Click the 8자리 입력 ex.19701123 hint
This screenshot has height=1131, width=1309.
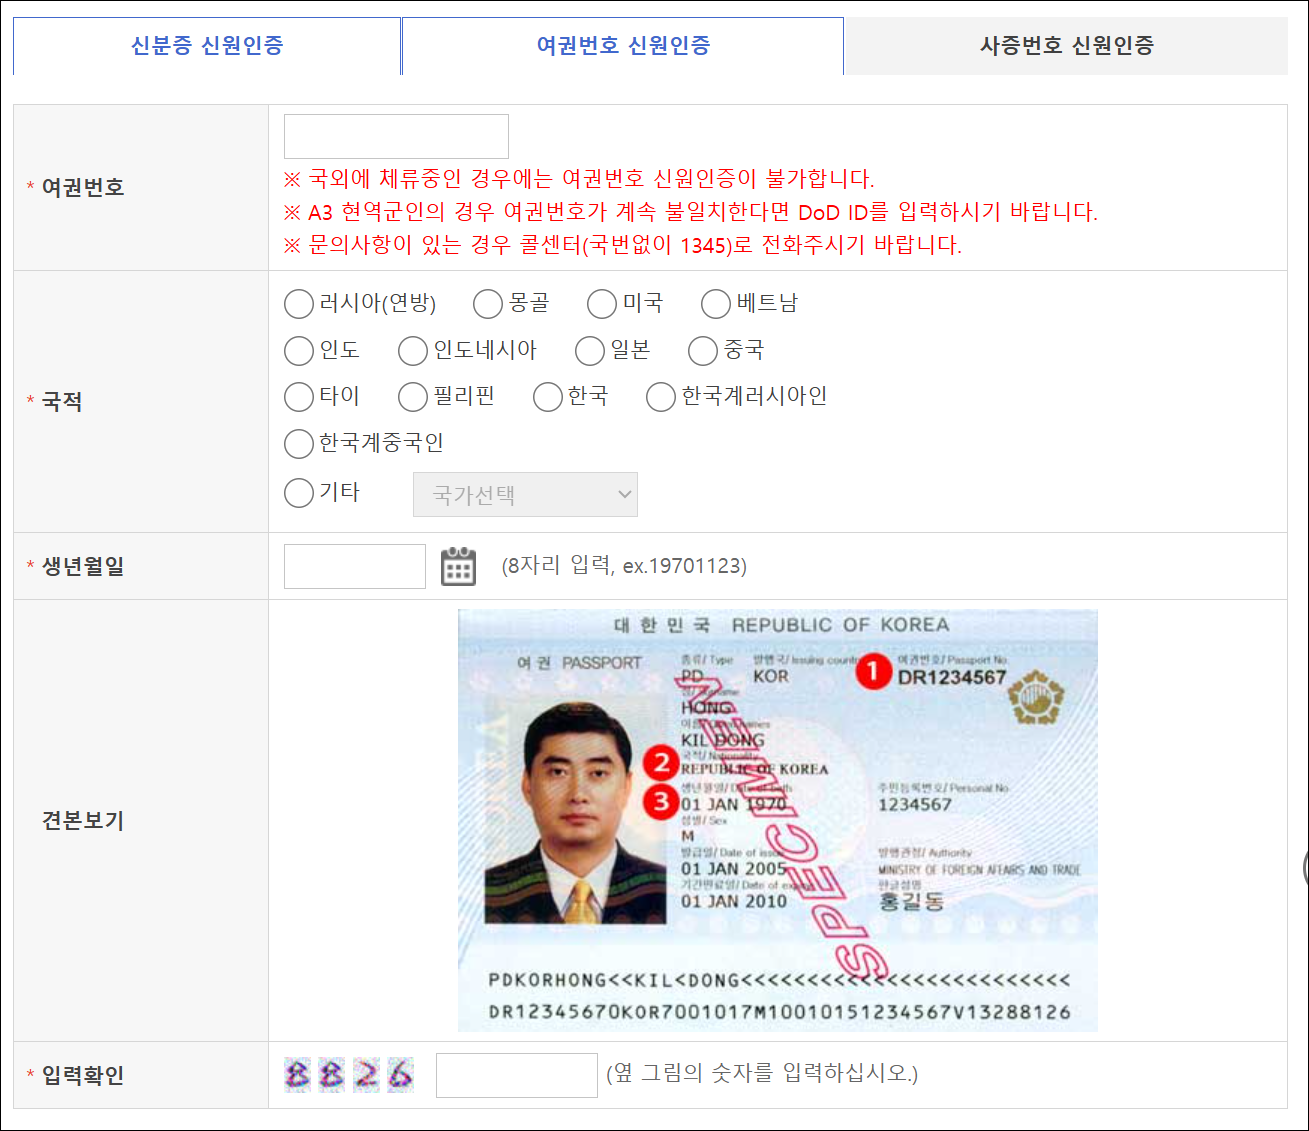tap(624, 566)
